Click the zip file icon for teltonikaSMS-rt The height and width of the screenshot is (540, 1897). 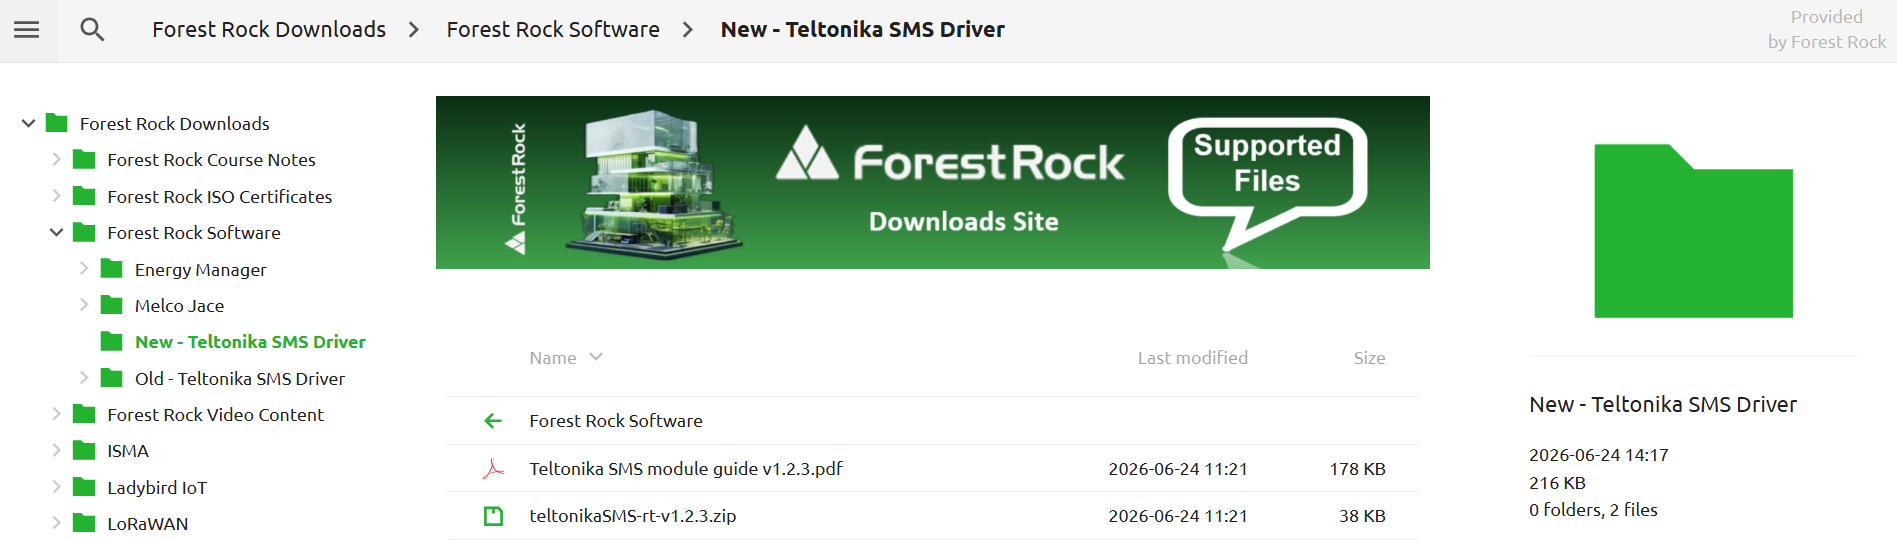pyautogui.click(x=493, y=516)
